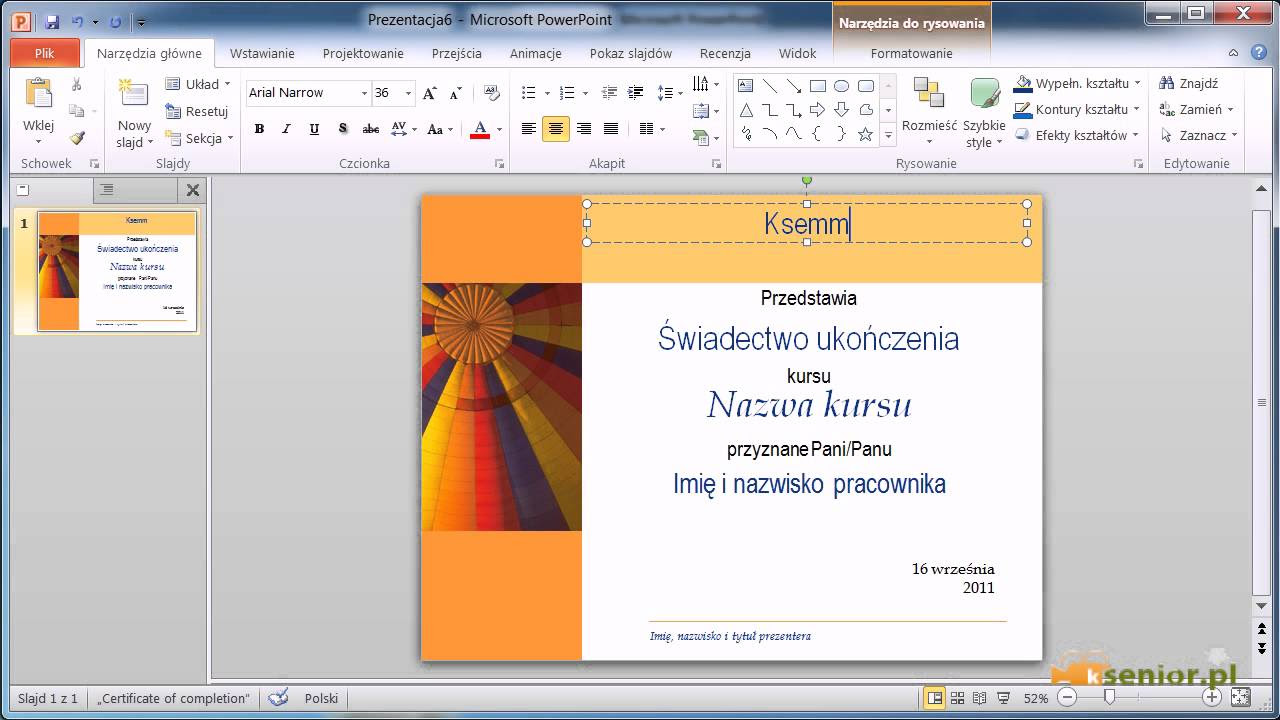
Task: Click the spell check icon in status bar
Action: pos(279,698)
